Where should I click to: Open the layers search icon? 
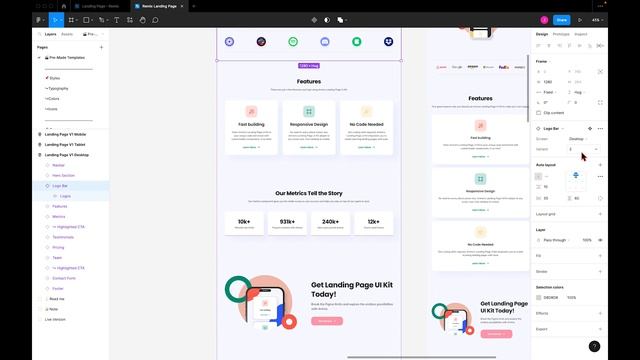[40, 34]
